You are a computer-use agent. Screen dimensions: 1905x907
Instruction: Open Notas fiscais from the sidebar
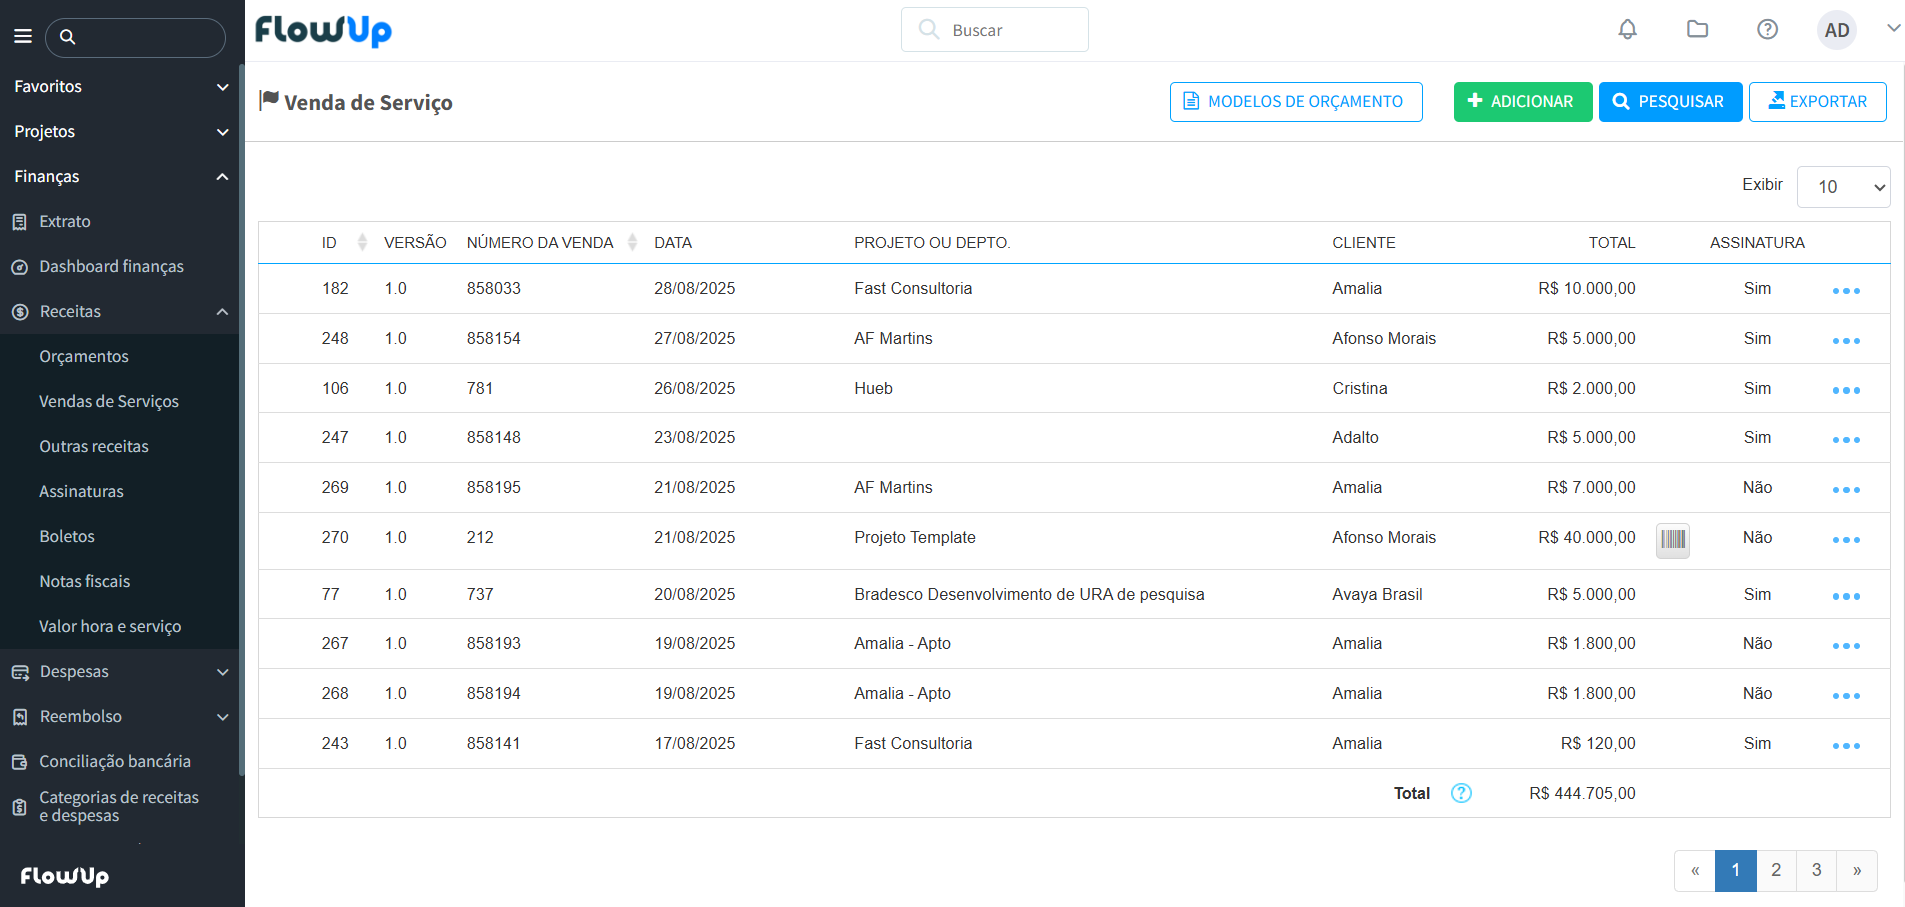click(85, 581)
